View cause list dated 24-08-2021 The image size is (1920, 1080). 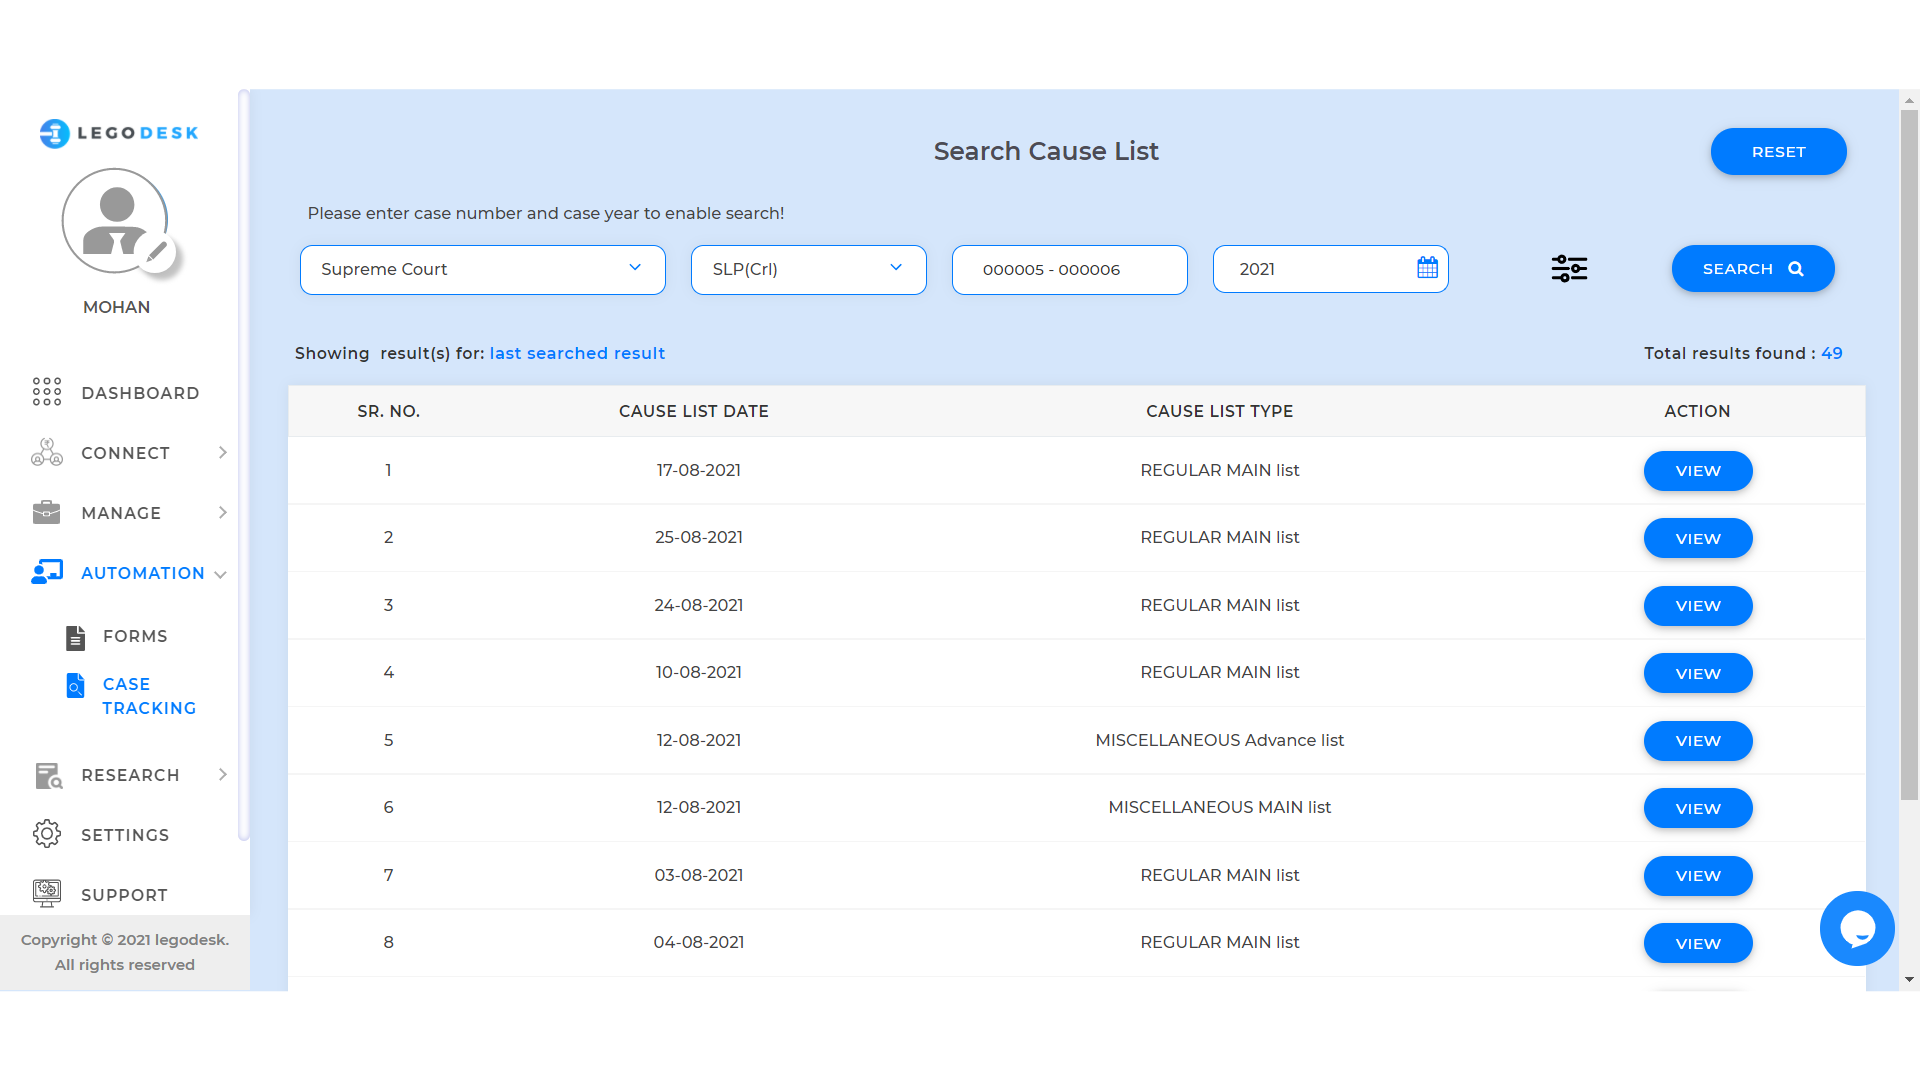[x=1698, y=606]
